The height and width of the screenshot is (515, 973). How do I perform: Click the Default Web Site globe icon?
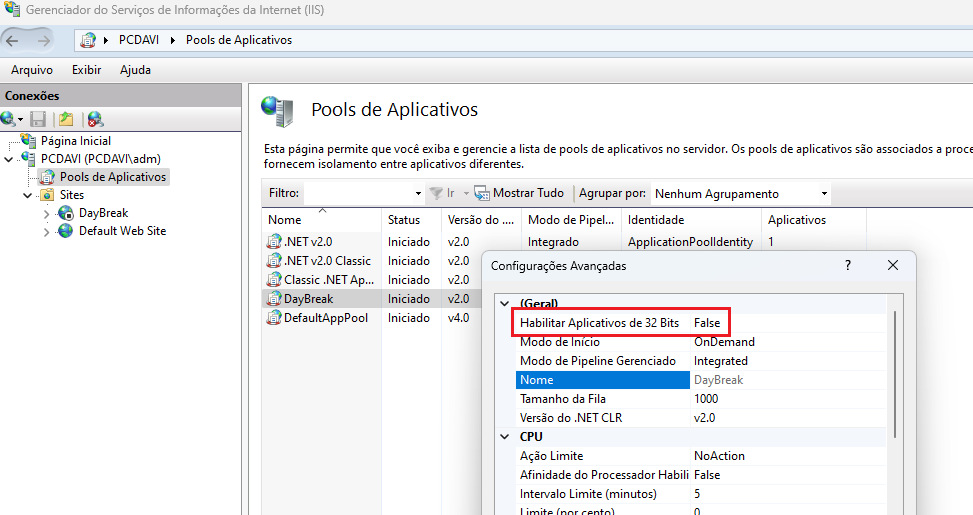pos(66,231)
